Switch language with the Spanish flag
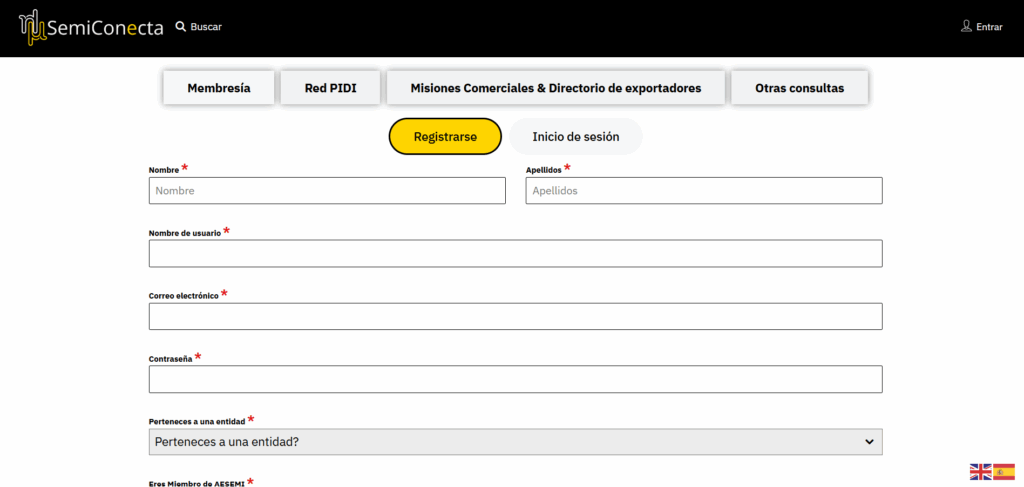Viewport: 1024px width, 487px height. [x=1004, y=472]
